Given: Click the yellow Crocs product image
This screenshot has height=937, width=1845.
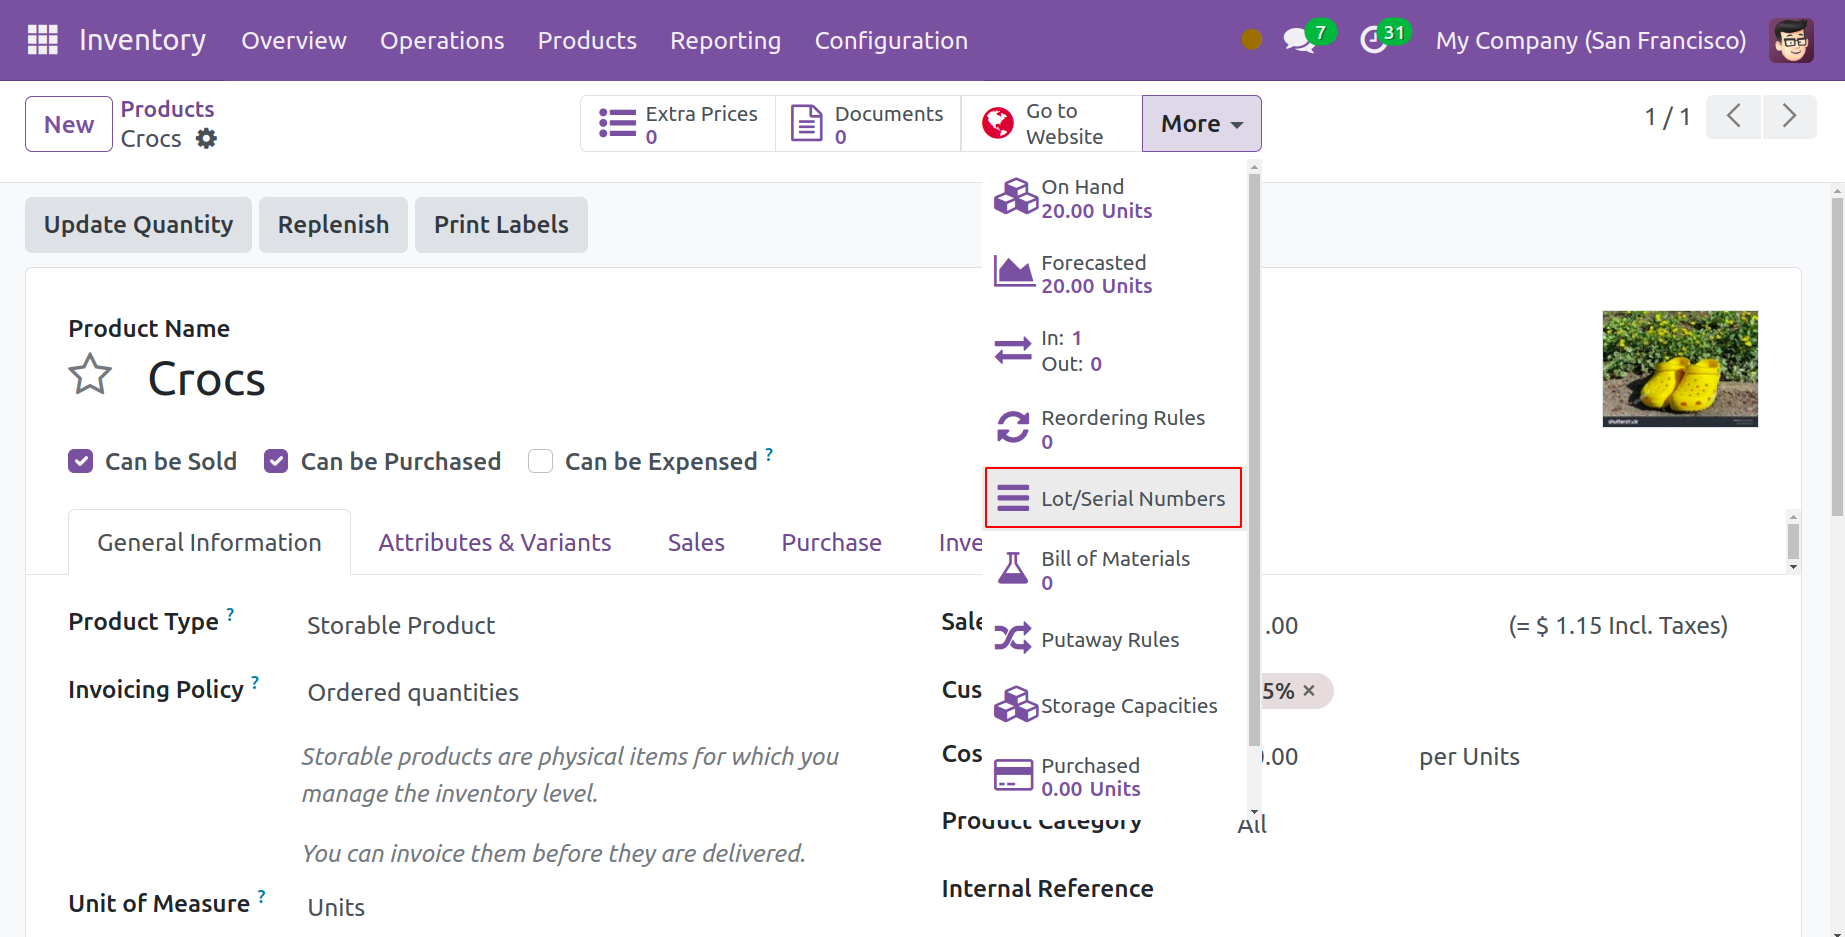Looking at the screenshot, I should coord(1679,368).
